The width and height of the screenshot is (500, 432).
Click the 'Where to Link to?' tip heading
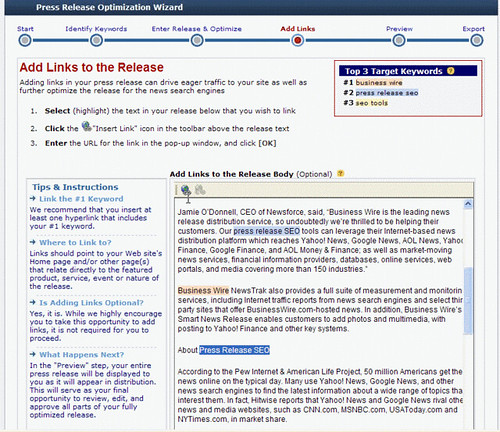tap(75, 242)
